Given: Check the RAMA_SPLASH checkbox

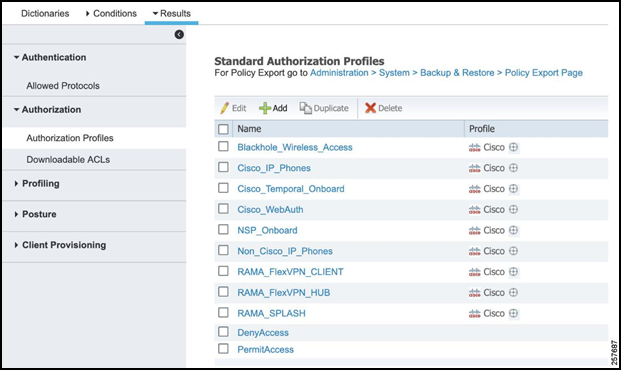Looking at the screenshot, I should click(x=223, y=312).
